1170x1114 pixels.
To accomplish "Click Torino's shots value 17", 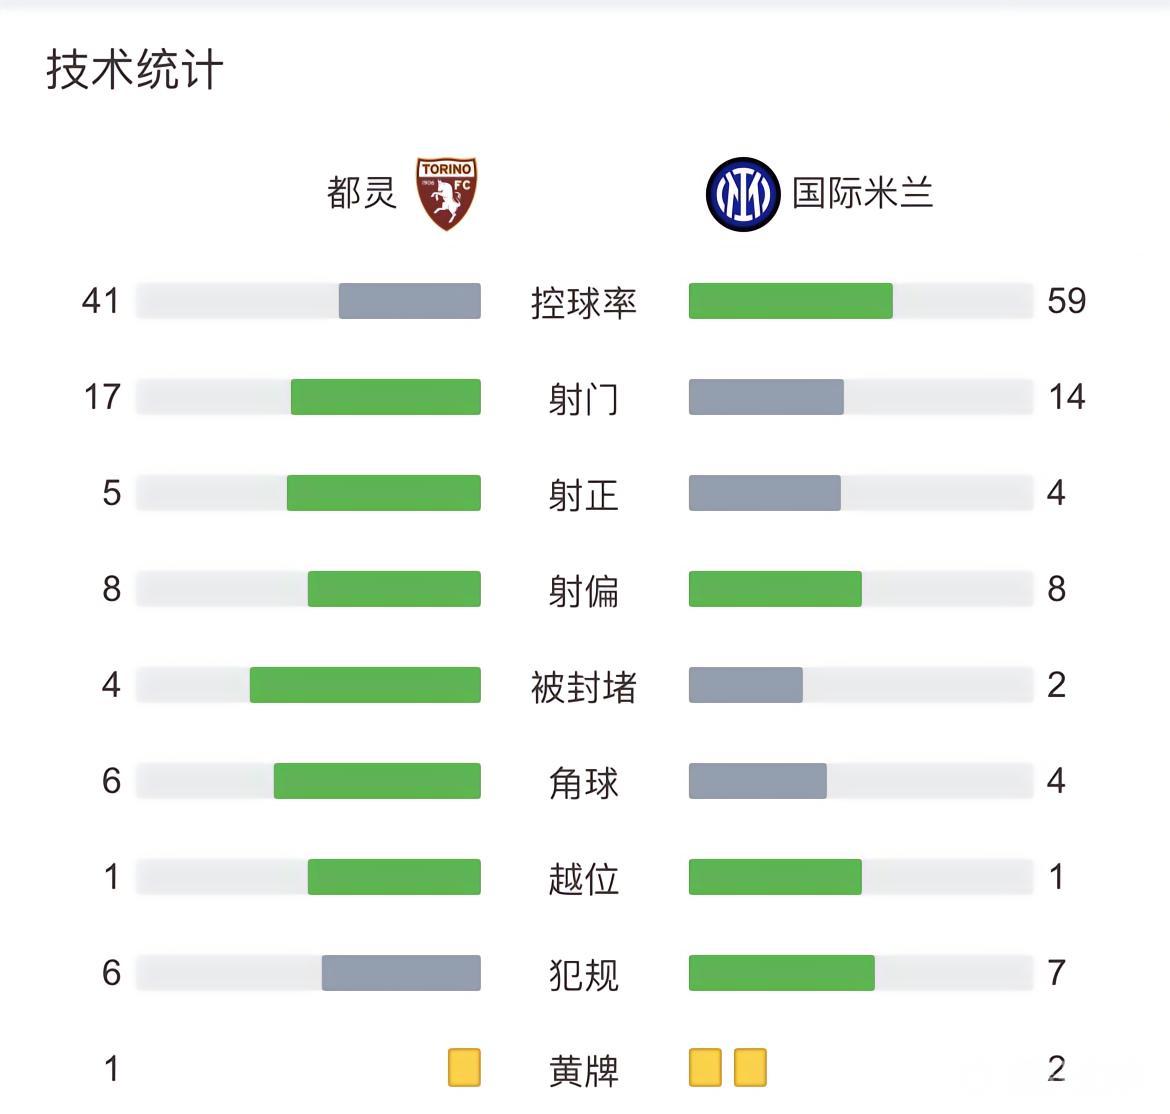I will click(102, 397).
